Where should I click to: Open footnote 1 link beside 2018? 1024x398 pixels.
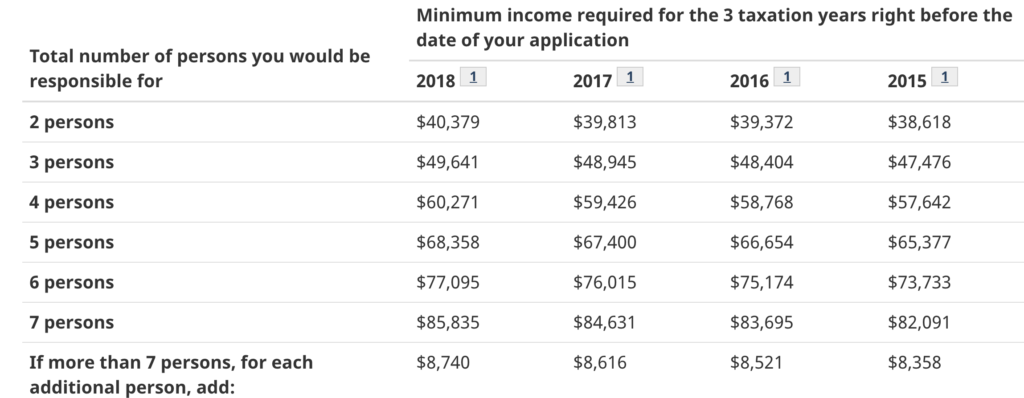[x=473, y=77]
